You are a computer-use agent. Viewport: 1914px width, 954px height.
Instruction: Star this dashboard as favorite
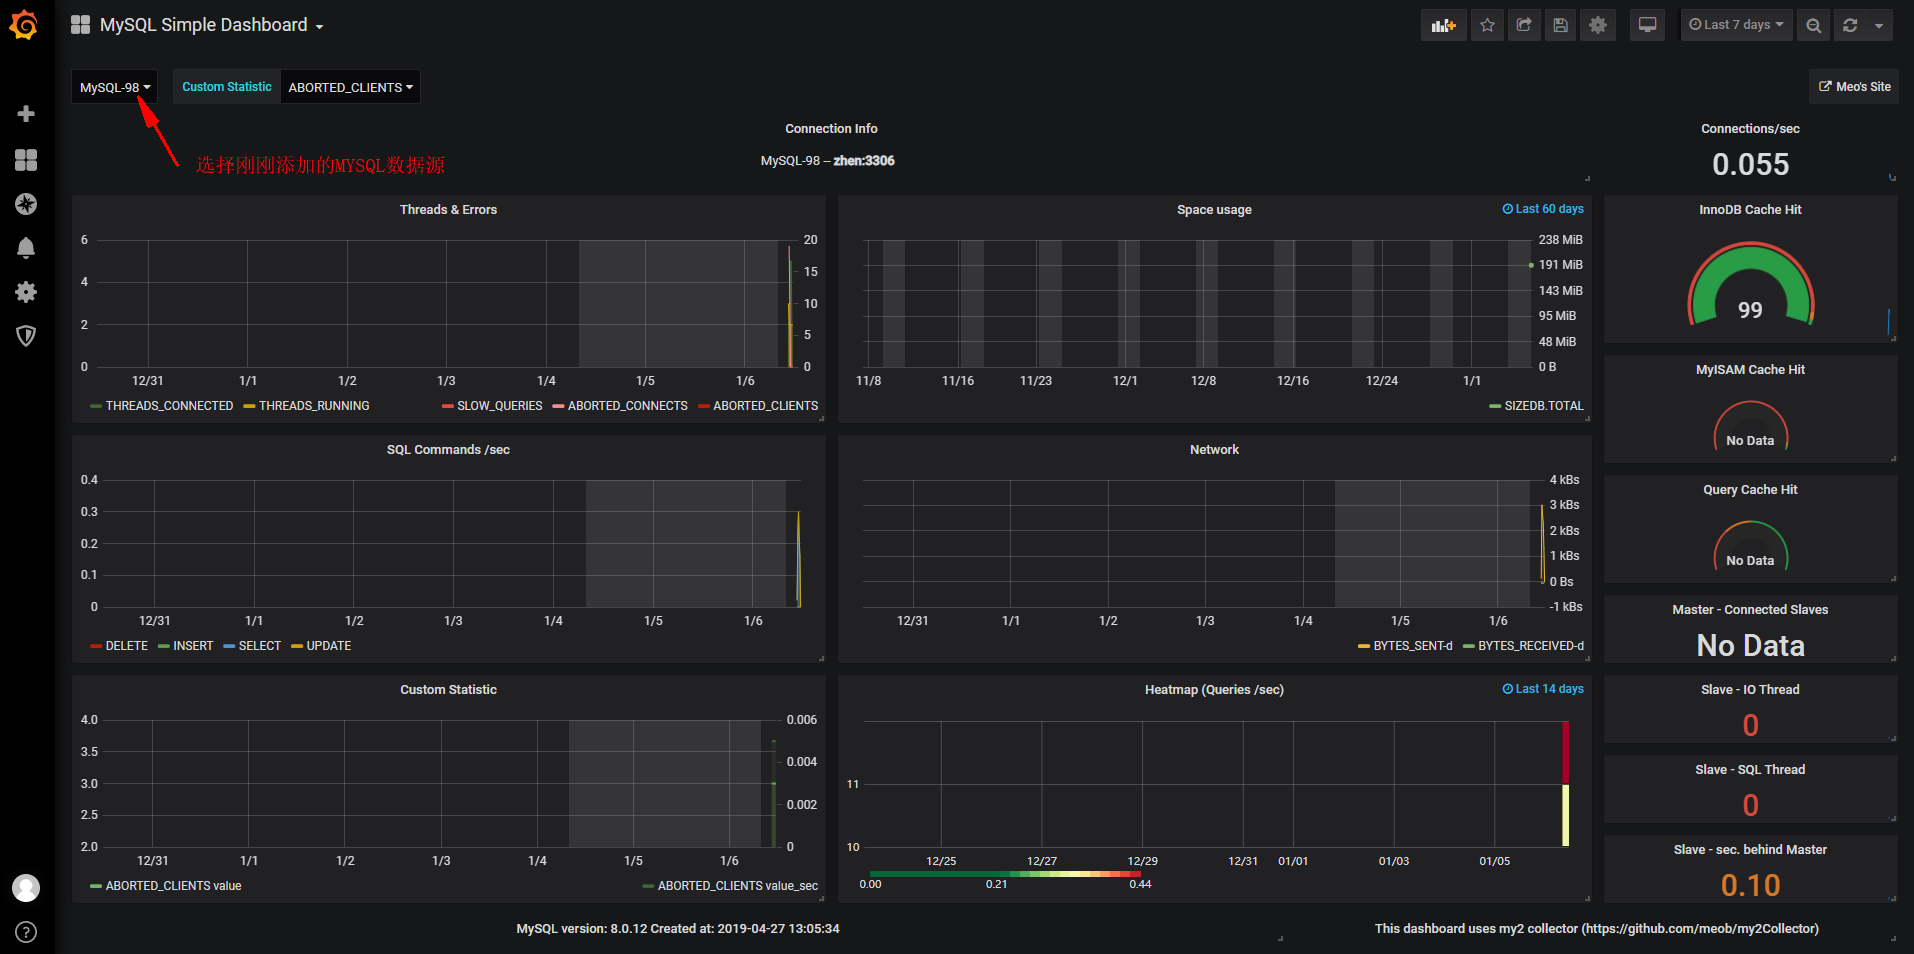click(x=1487, y=25)
